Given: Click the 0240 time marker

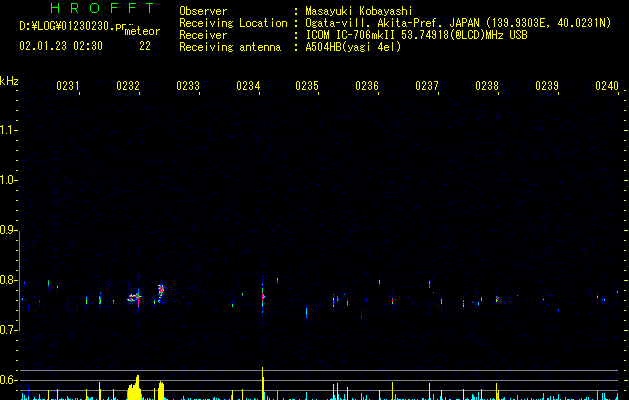Looking at the screenshot, I should coord(607,85).
